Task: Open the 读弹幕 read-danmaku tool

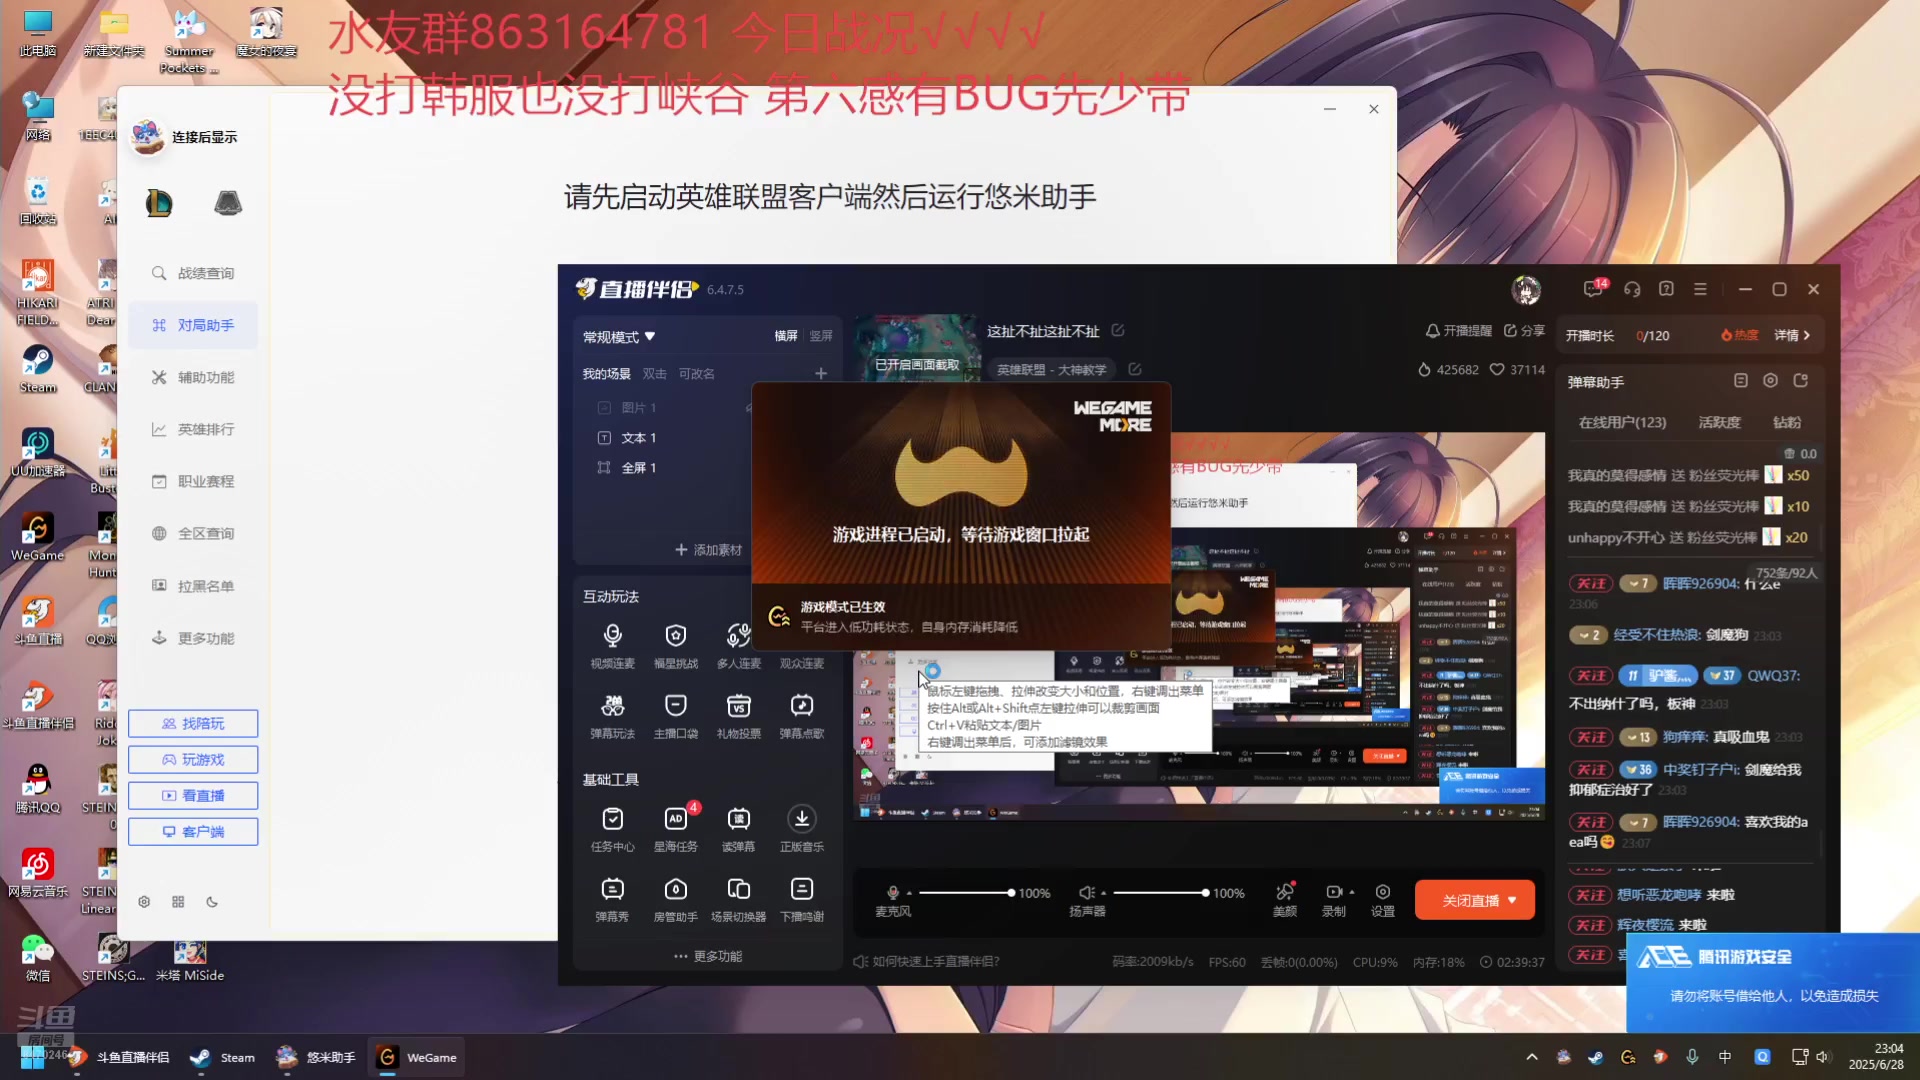Action: [x=738, y=829]
